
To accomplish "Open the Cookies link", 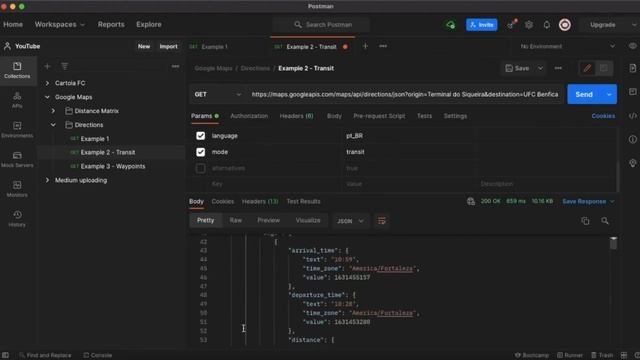I will point(603,116).
